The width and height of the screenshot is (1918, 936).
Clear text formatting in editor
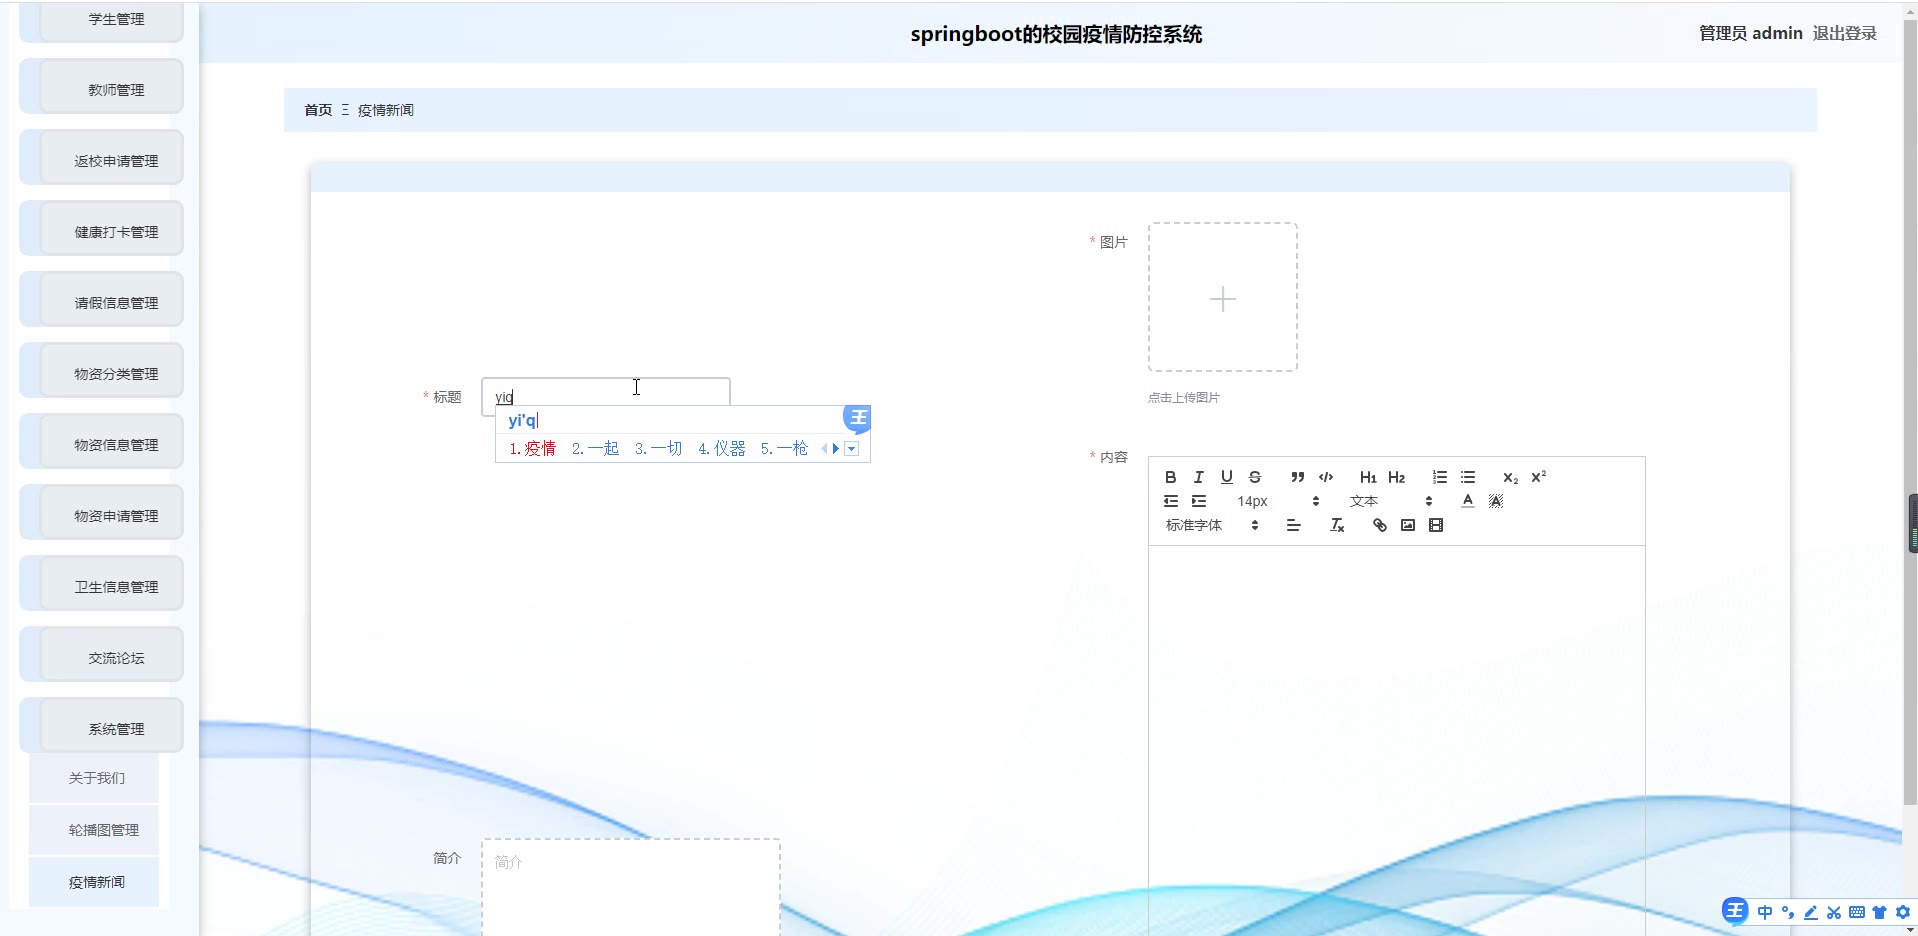[x=1337, y=525]
